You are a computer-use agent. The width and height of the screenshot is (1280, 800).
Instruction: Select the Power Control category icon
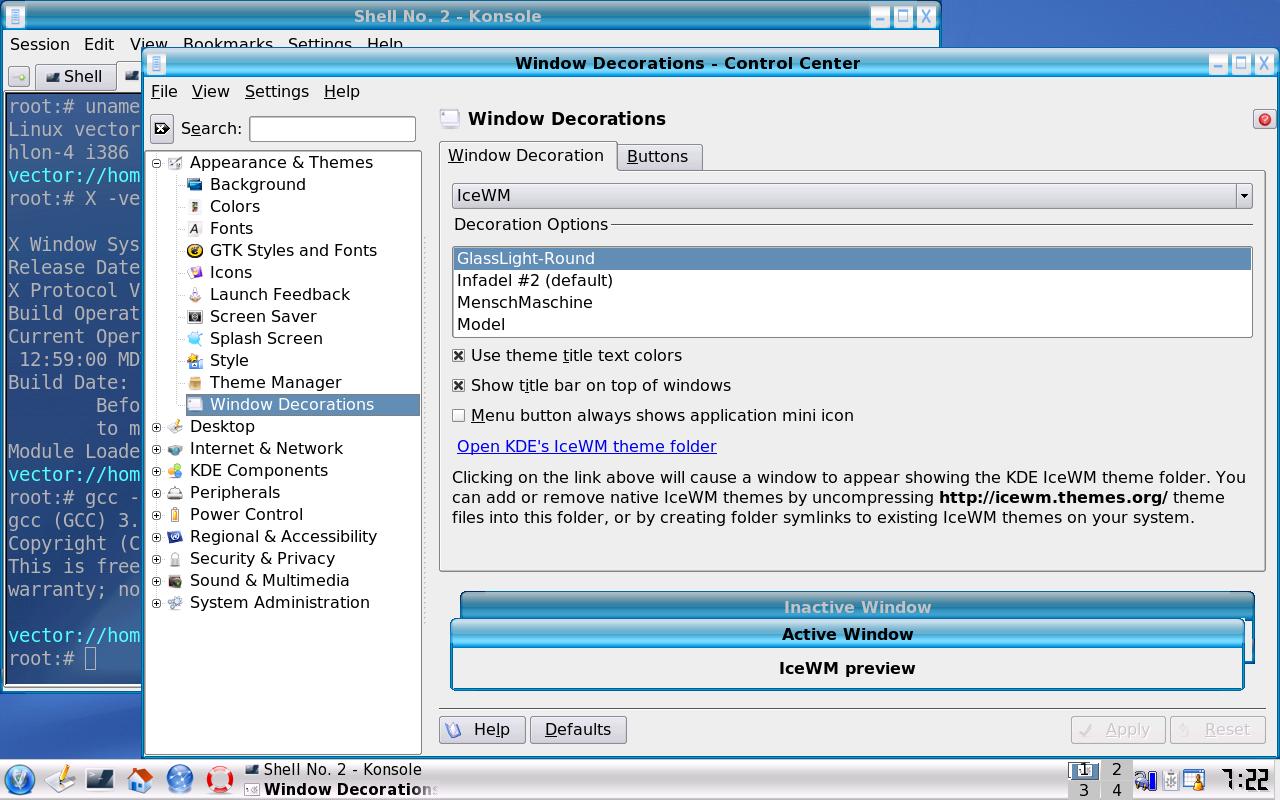point(175,514)
